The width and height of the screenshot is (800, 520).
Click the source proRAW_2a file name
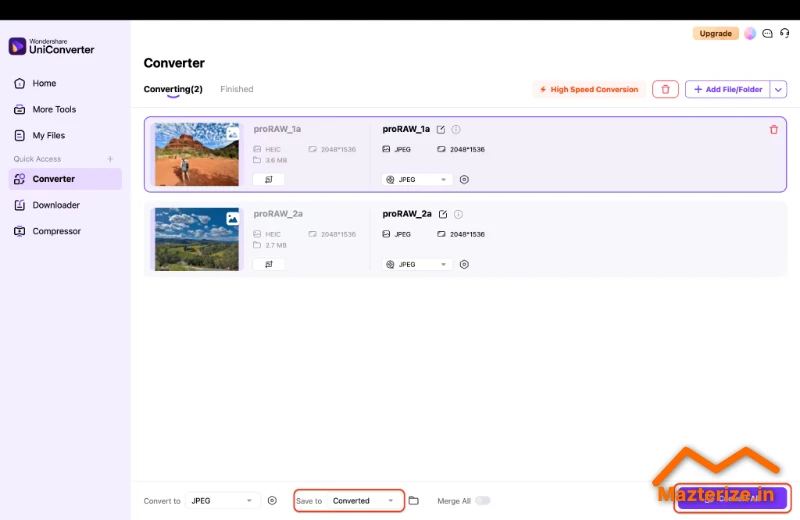(x=278, y=214)
